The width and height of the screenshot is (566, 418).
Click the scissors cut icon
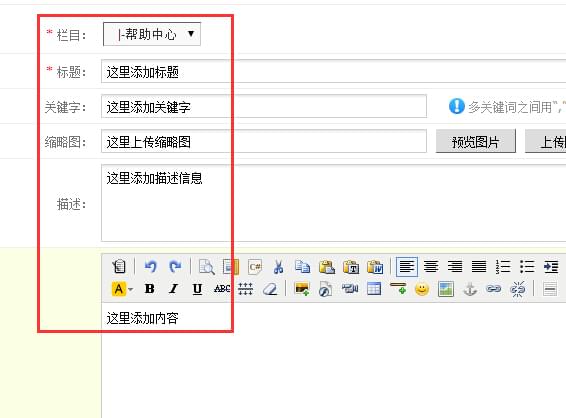tap(278, 267)
